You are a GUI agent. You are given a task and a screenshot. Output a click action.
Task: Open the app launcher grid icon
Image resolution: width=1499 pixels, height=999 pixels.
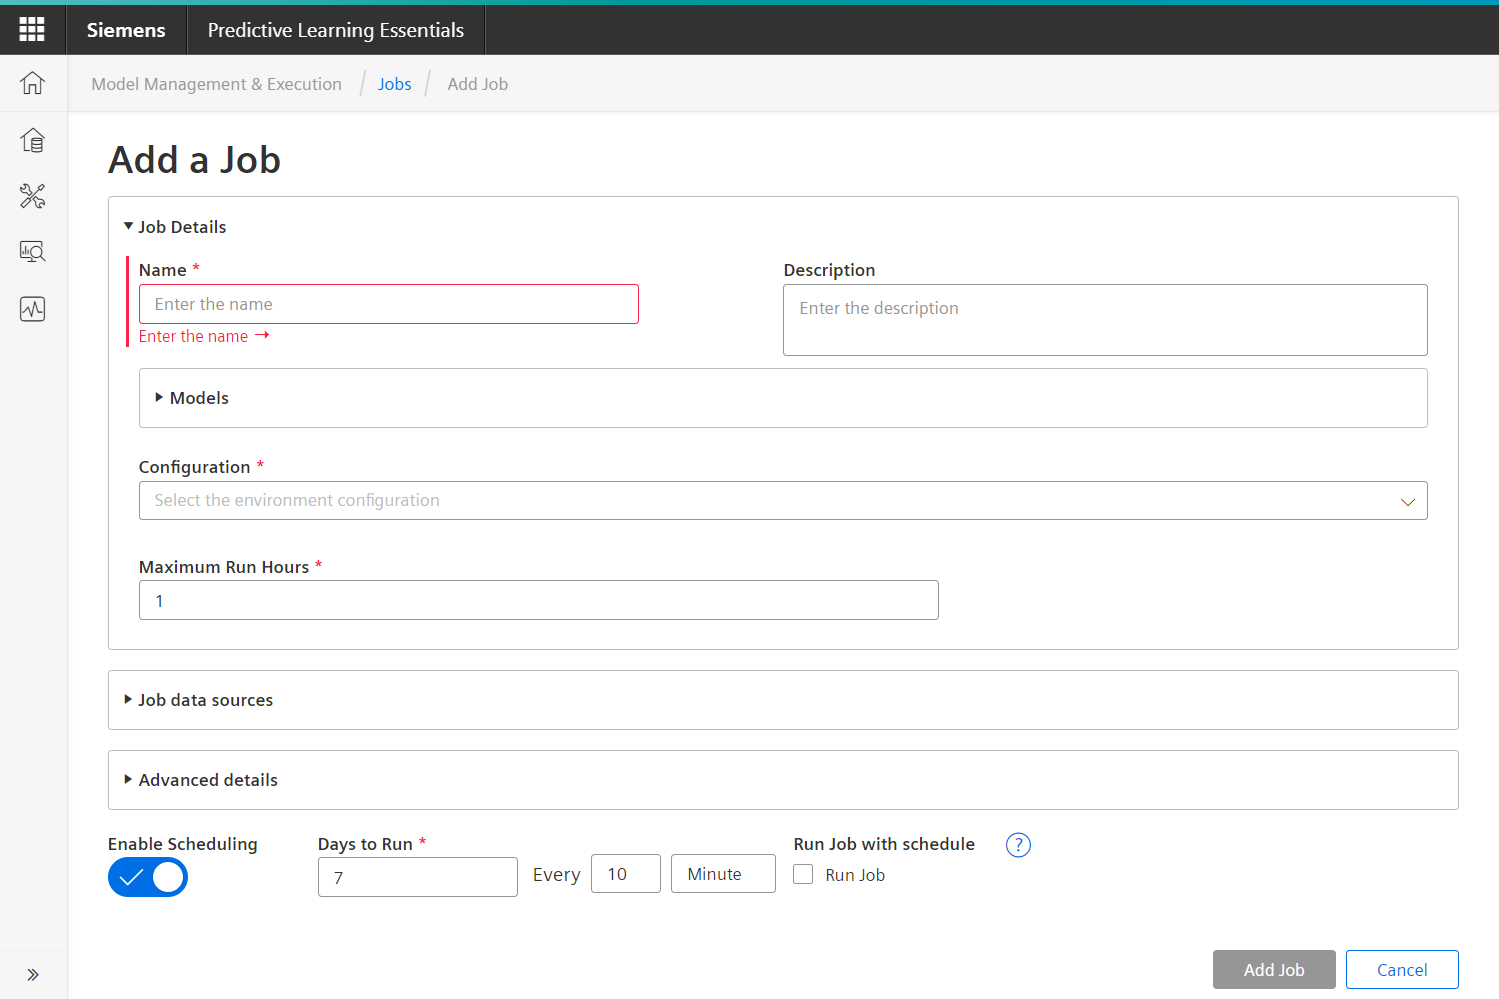[x=32, y=30]
